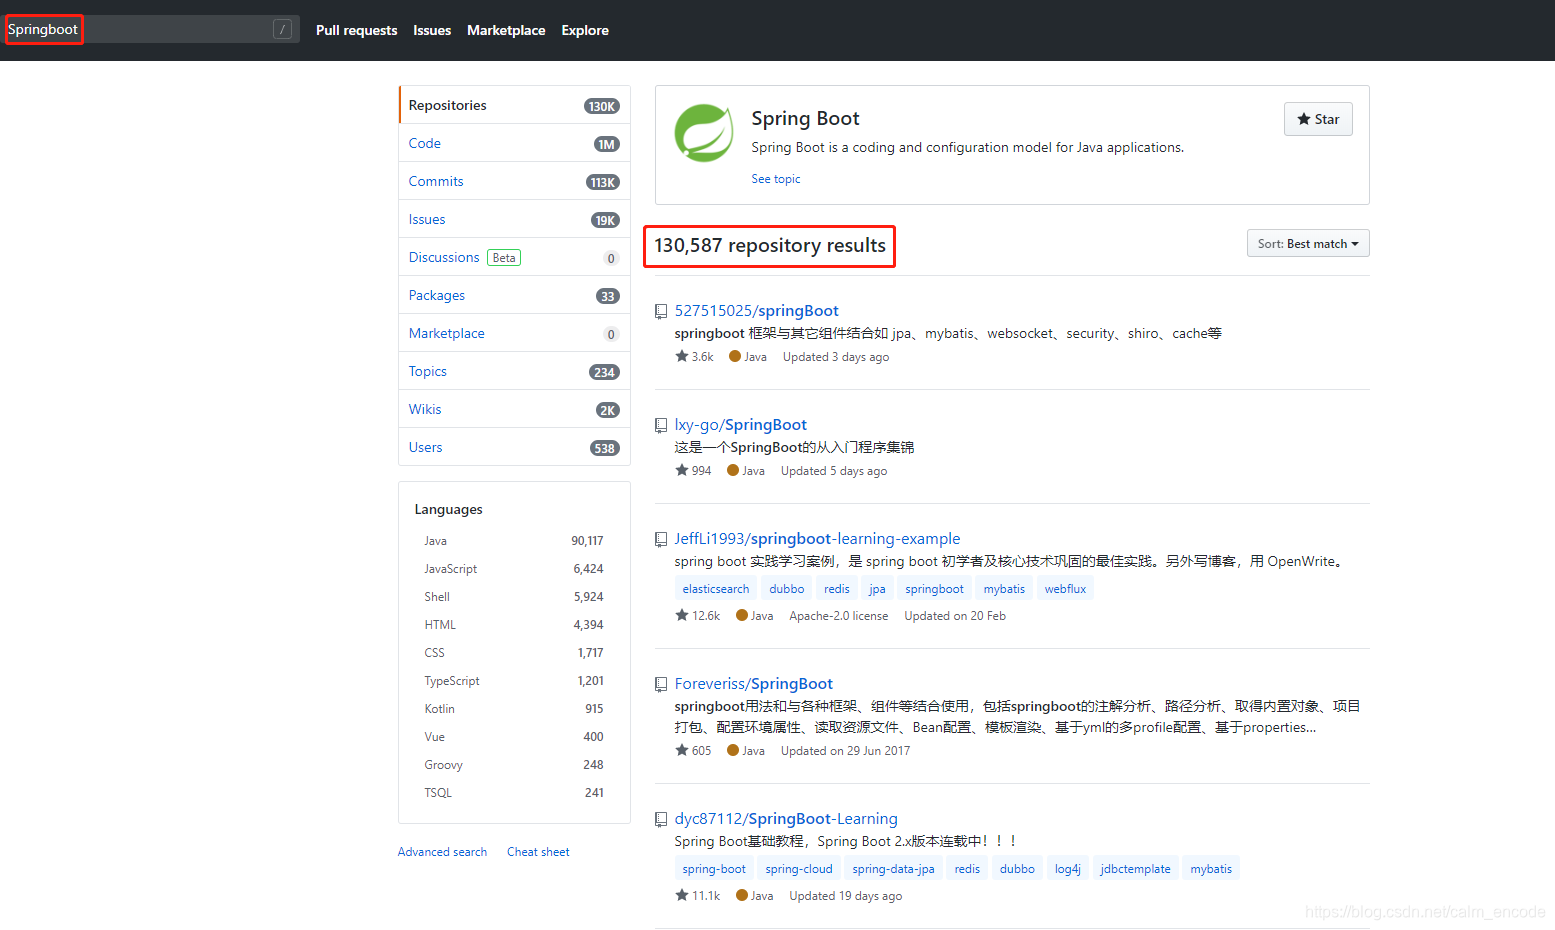Click the 11.1k star count
This screenshot has width=1555, height=930.
(698, 896)
